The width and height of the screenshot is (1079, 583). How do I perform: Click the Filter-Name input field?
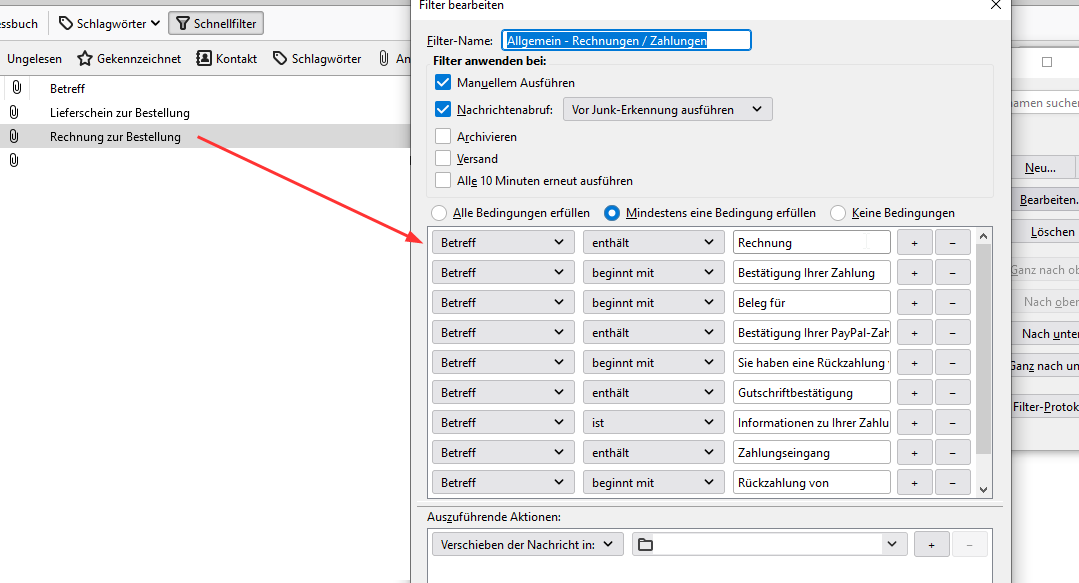coord(626,41)
